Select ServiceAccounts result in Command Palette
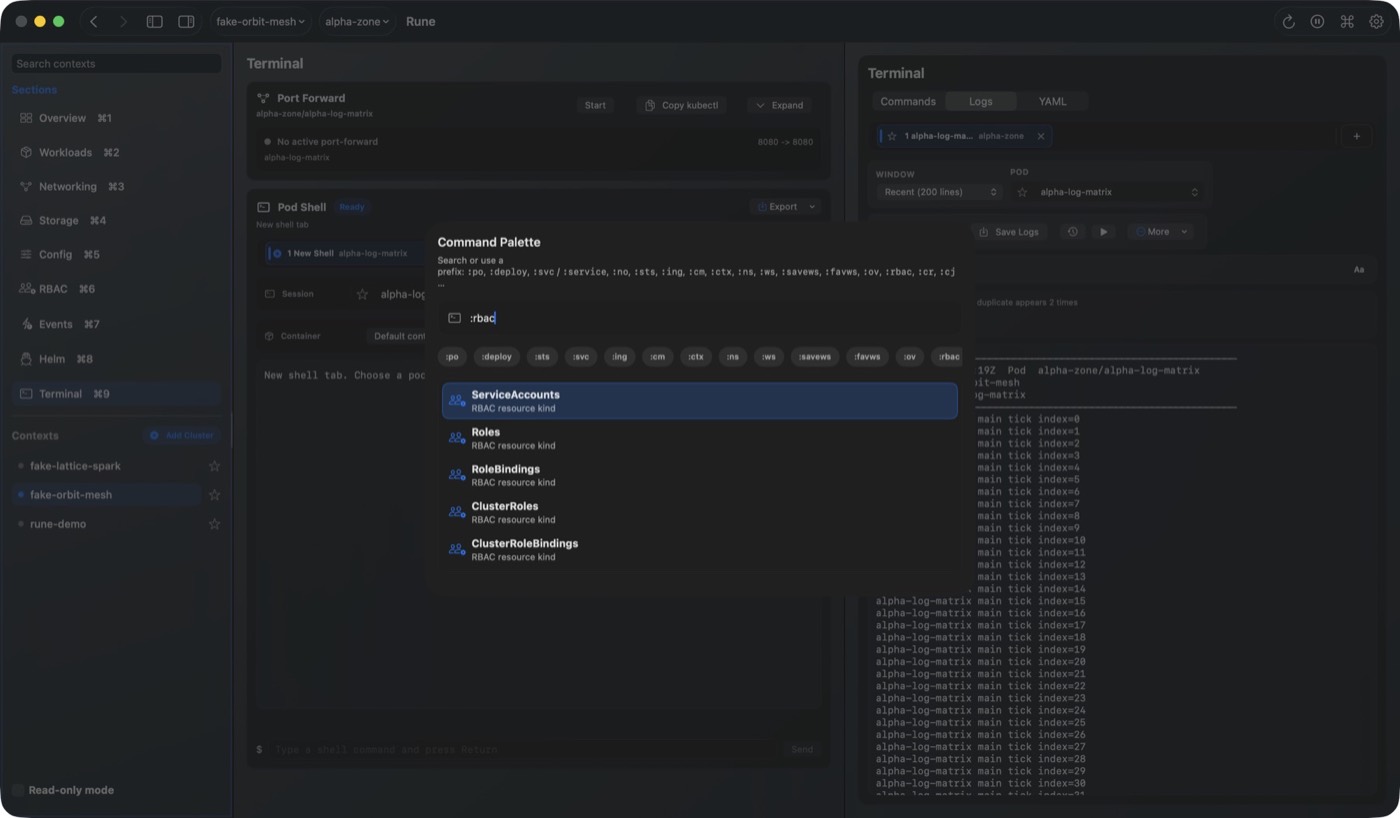 [x=699, y=401]
